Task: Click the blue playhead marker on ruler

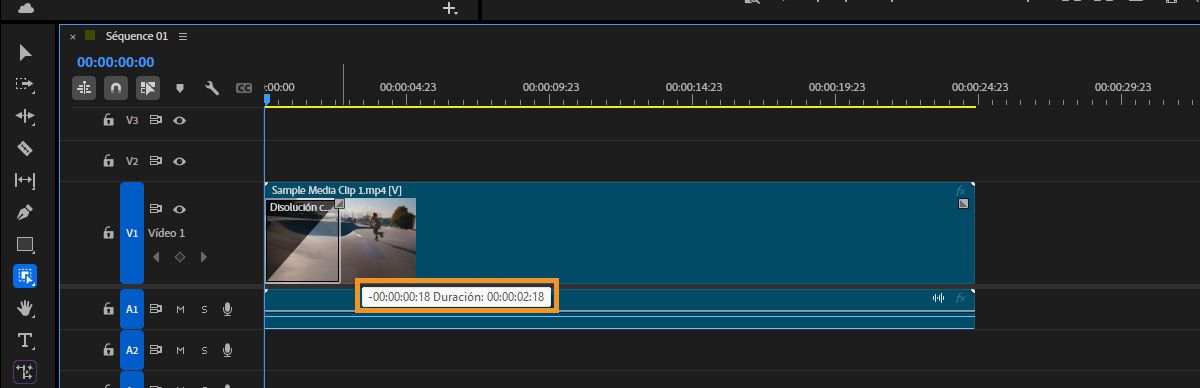Action: coord(267,99)
